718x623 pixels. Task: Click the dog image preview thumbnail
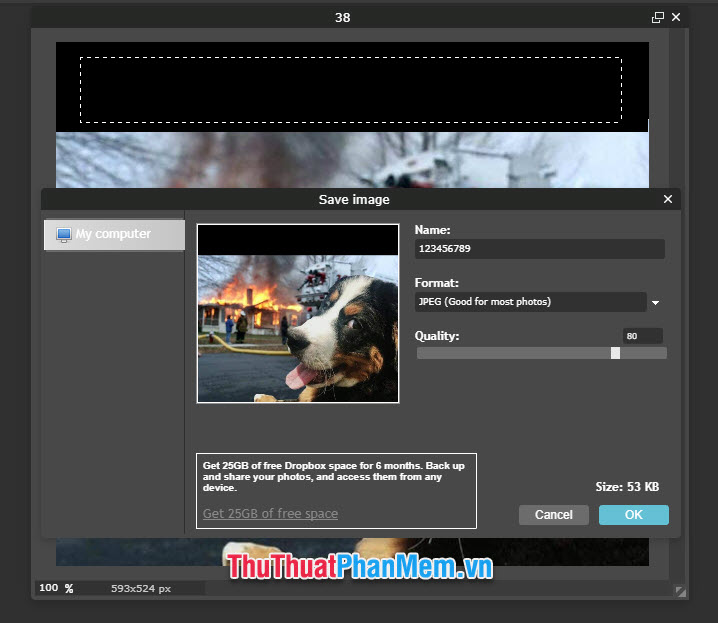click(298, 314)
